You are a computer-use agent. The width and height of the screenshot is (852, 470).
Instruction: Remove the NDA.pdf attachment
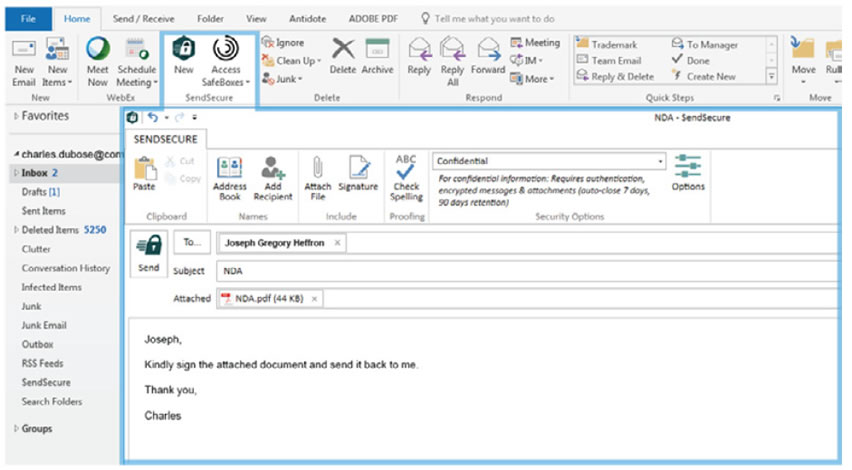[x=314, y=299]
